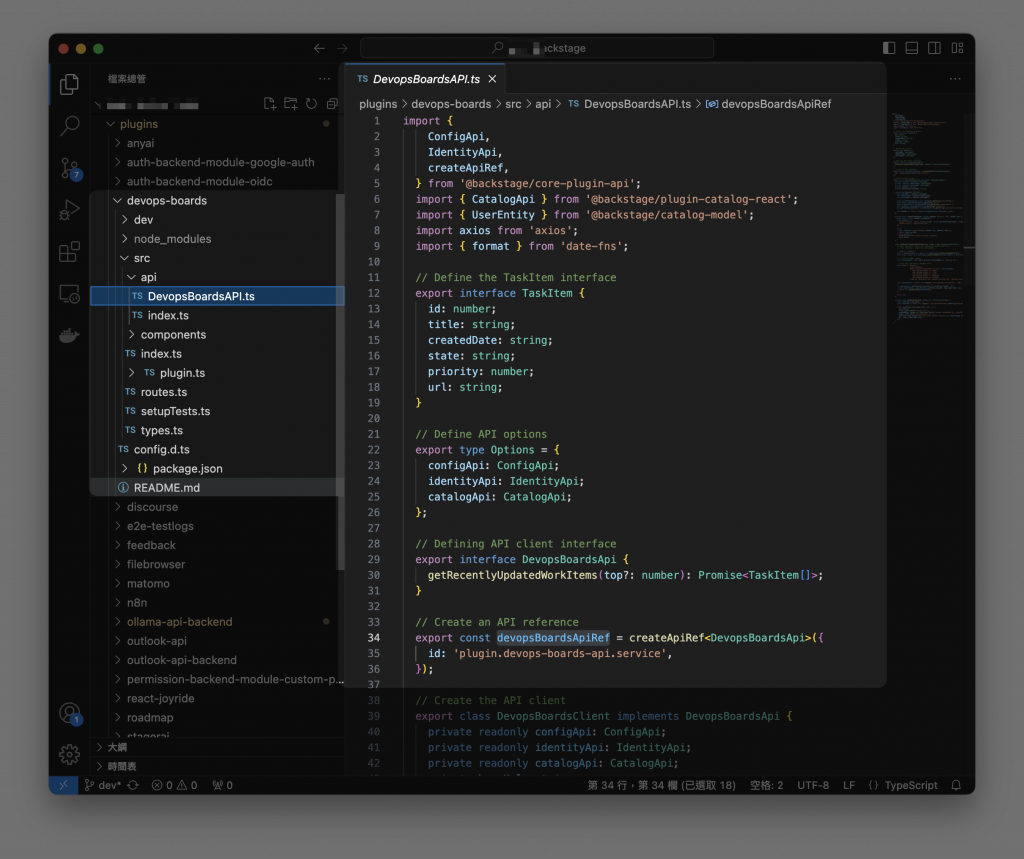Click plugins breadcrumb segment
This screenshot has width=1024, height=859.
click(x=377, y=104)
